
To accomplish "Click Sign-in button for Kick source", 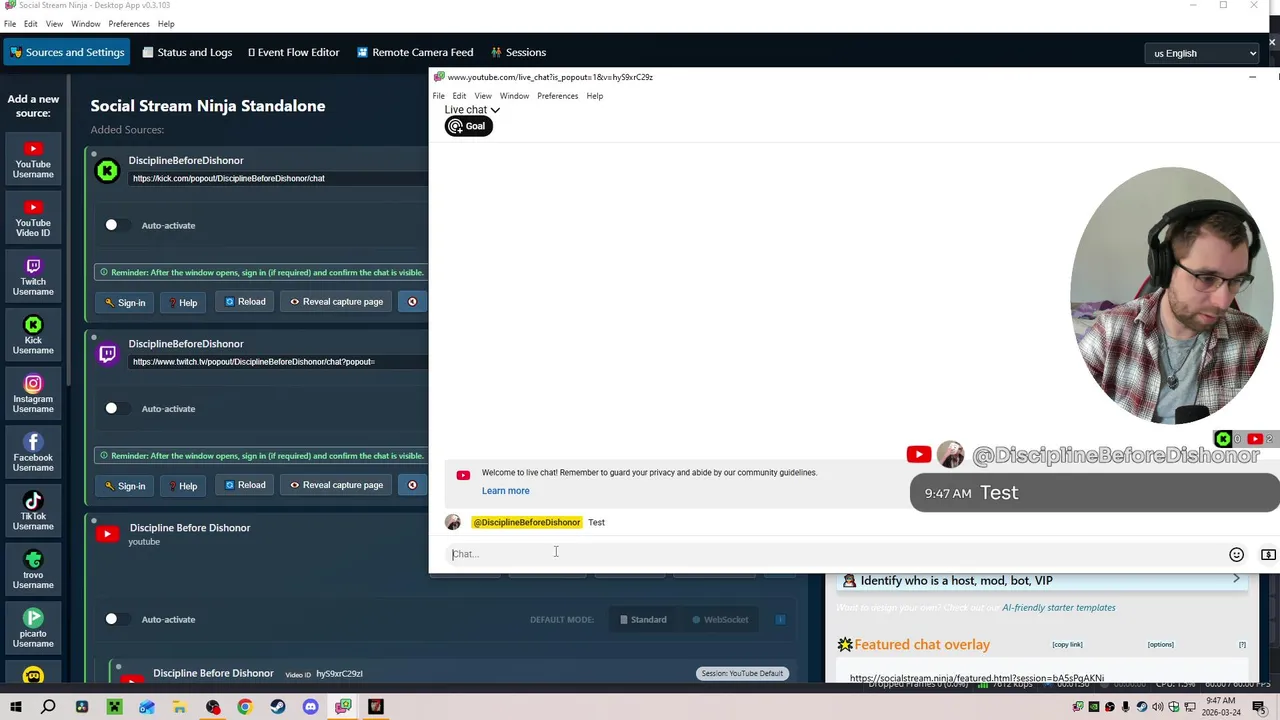I will [125, 302].
